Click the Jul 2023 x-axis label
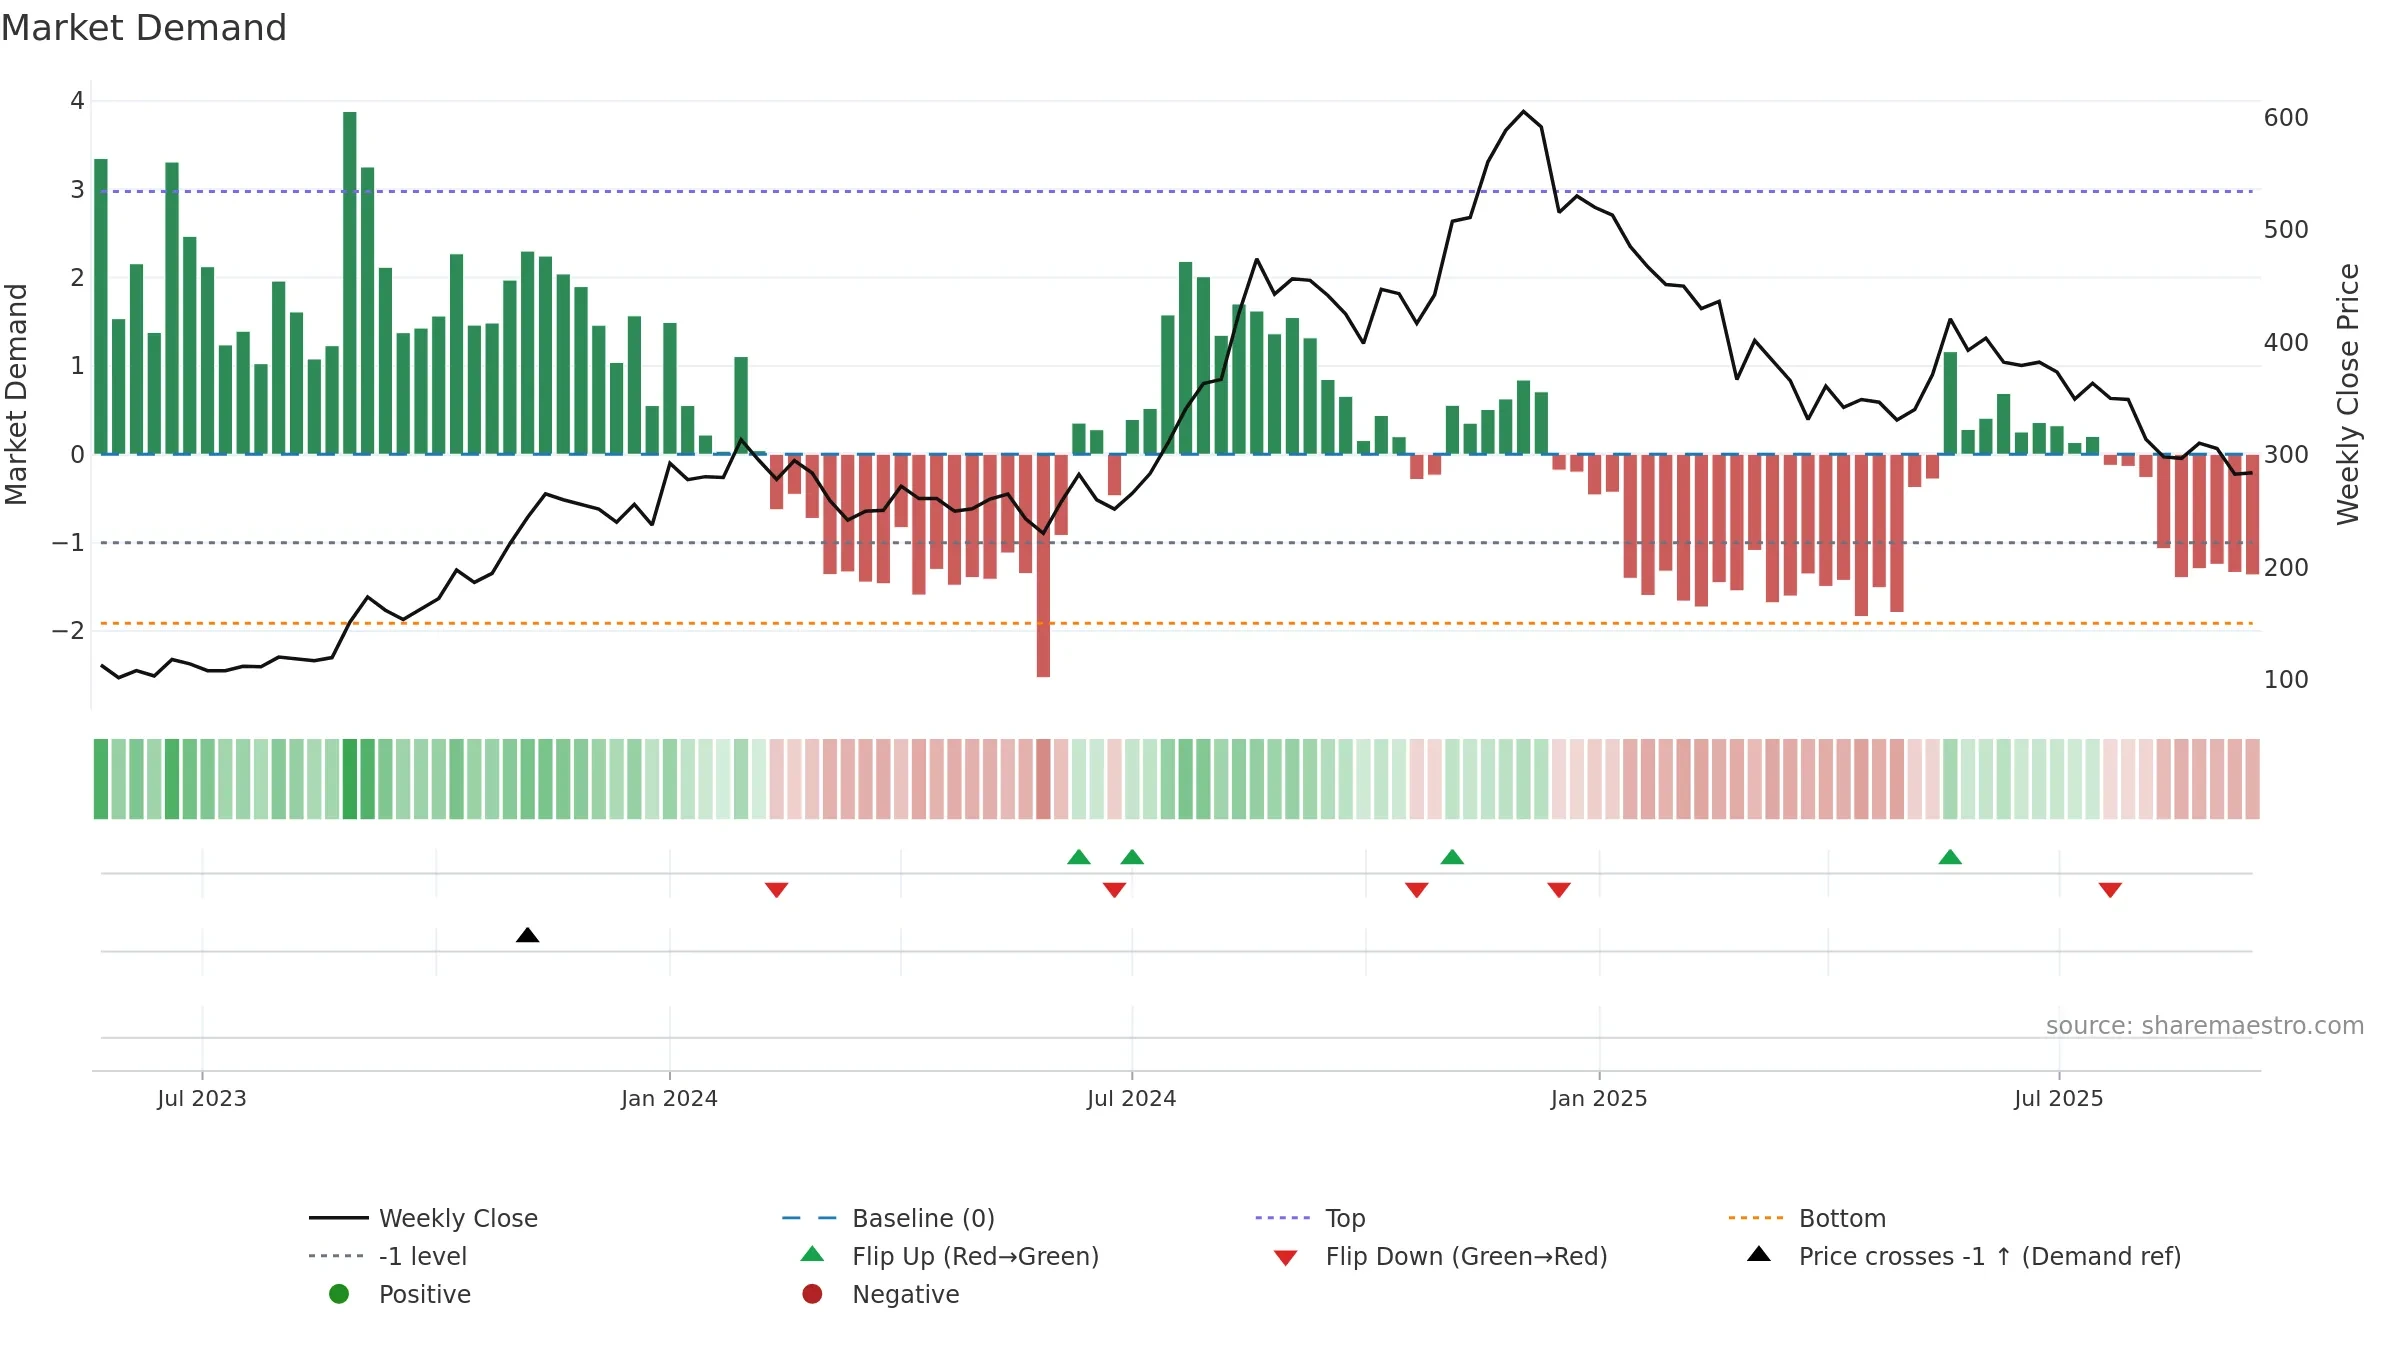The width and height of the screenshot is (2400, 1350). (202, 1098)
